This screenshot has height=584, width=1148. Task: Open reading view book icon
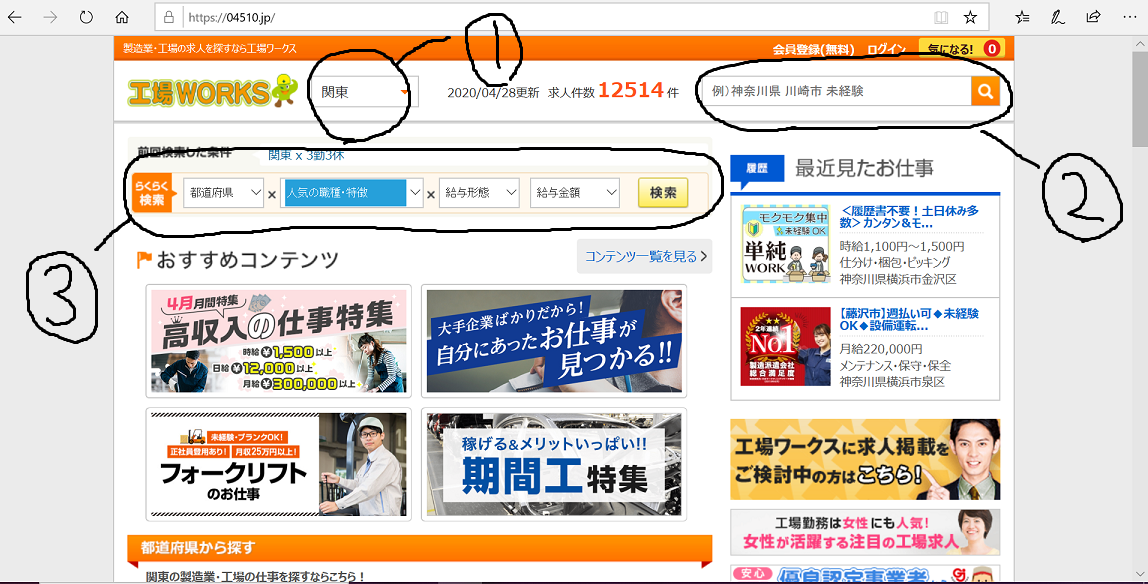pyautogui.click(x=940, y=17)
